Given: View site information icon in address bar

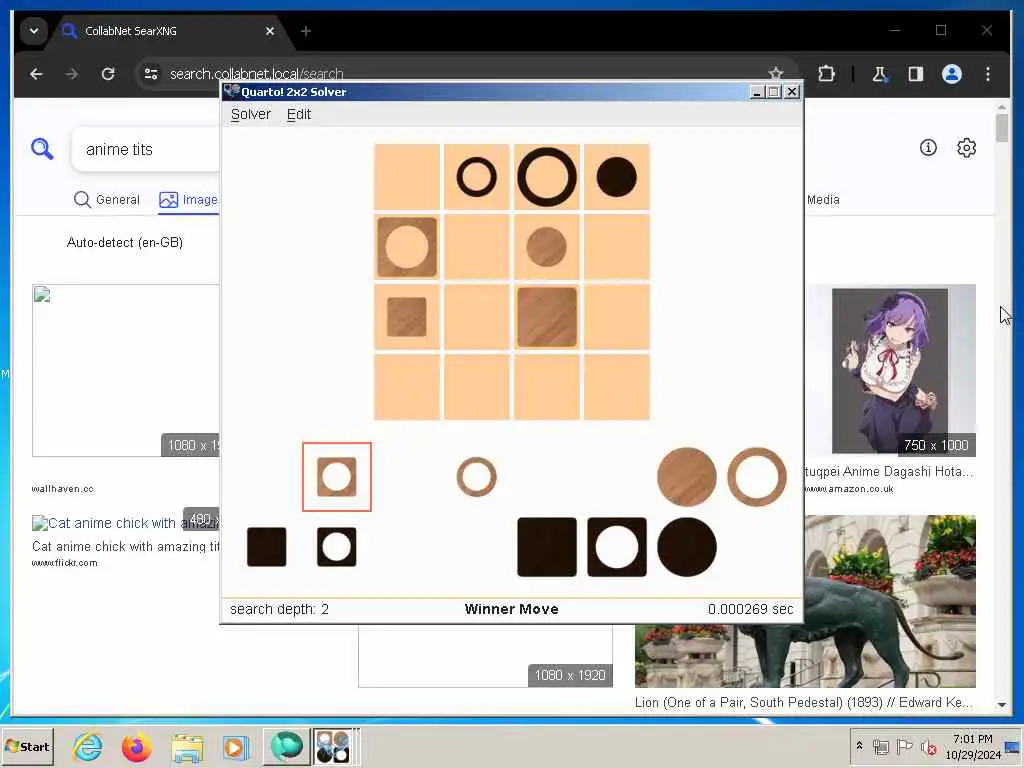Looking at the screenshot, I should coord(151,74).
